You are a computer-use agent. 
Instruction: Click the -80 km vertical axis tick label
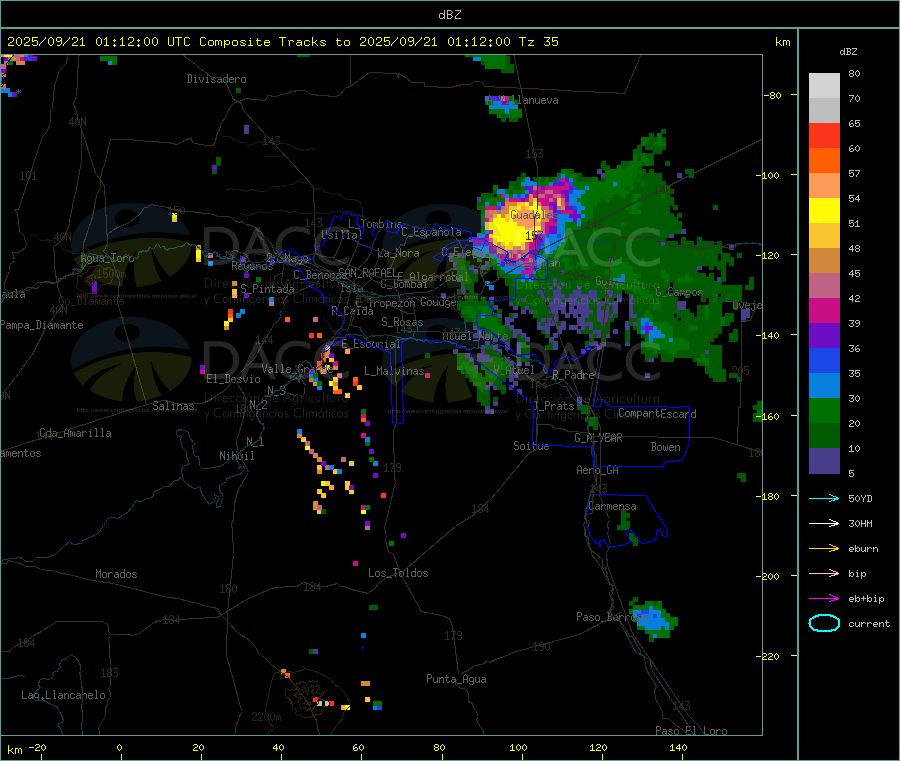click(x=772, y=95)
